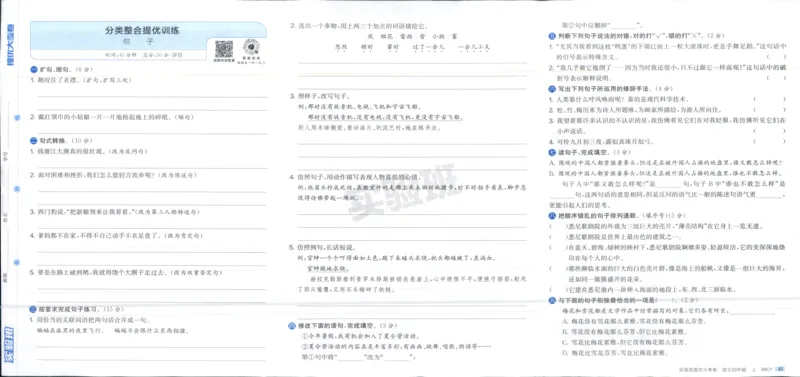
Task: Click the vertical blue 提优大考卷 logo on left margin
Action: tap(10, 46)
